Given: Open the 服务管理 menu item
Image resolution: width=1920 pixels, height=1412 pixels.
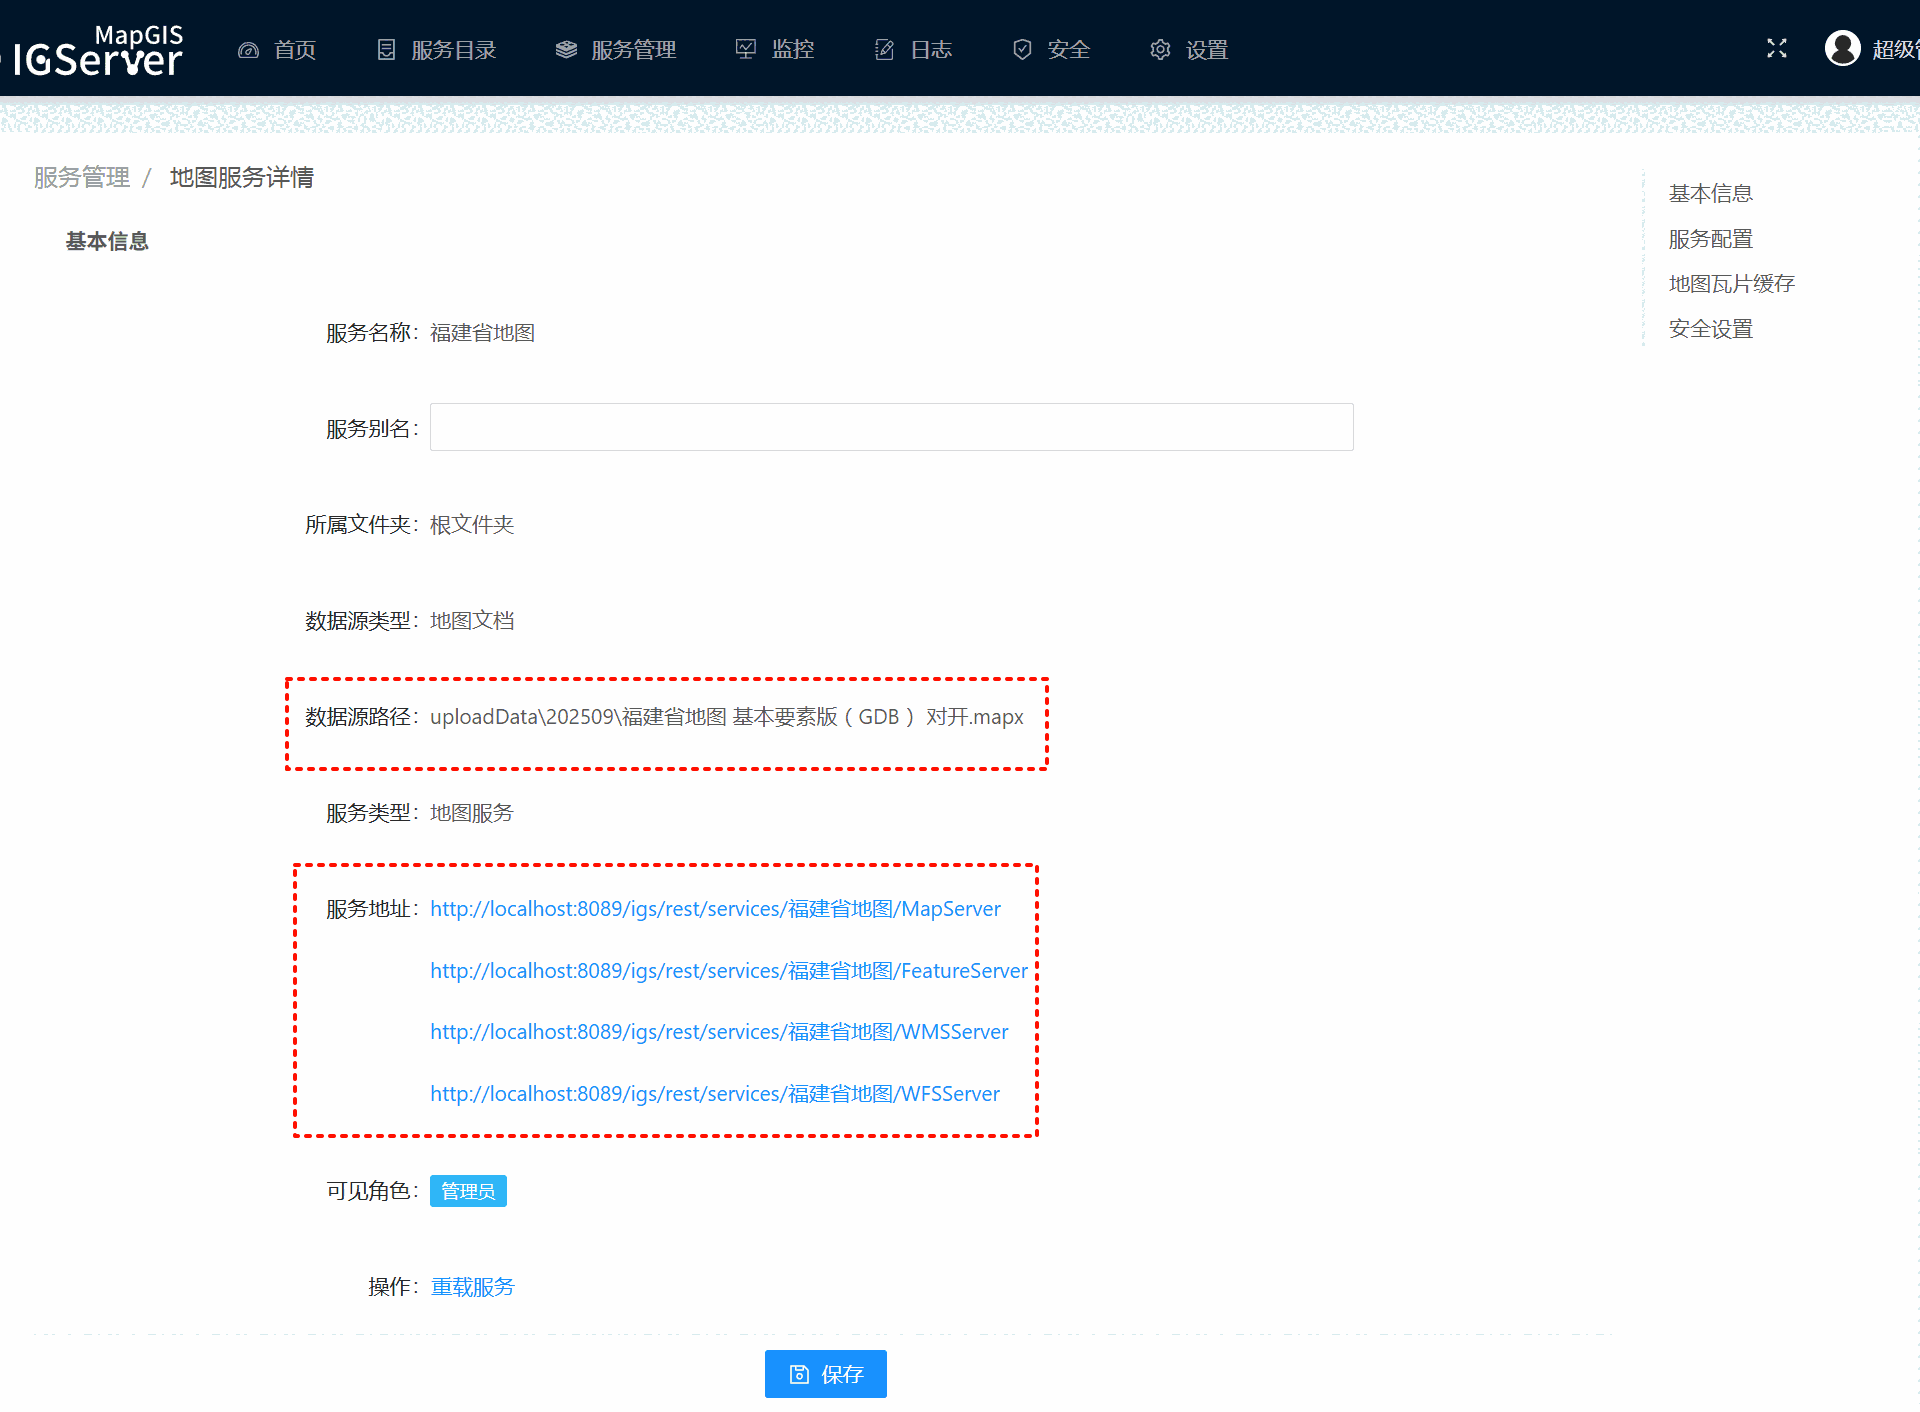Looking at the screenshot, I should pos(633,50).
